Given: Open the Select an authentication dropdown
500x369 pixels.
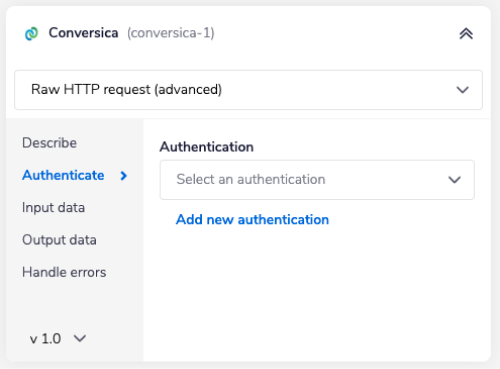Looking at the screenshot, I should click(317, 180).
